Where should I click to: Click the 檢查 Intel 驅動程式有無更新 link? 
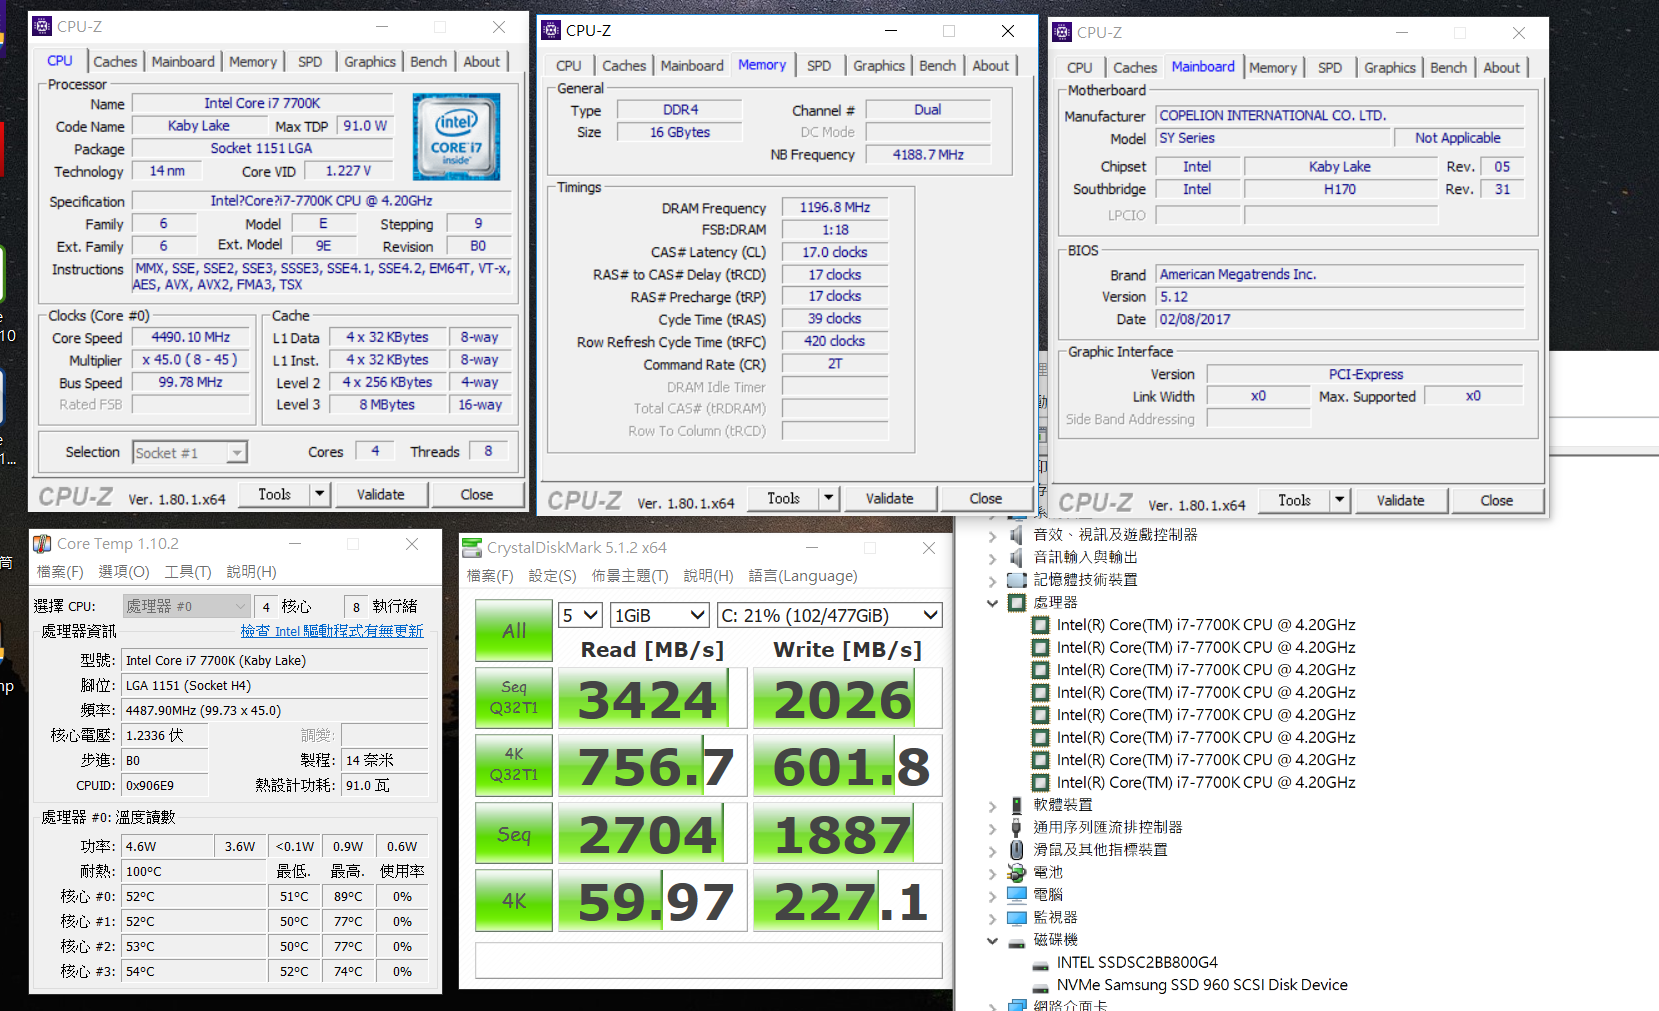332,631
